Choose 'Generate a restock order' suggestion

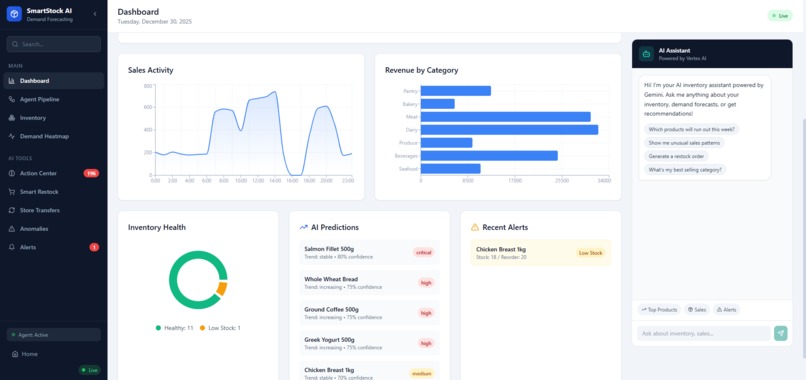point(676,156)
